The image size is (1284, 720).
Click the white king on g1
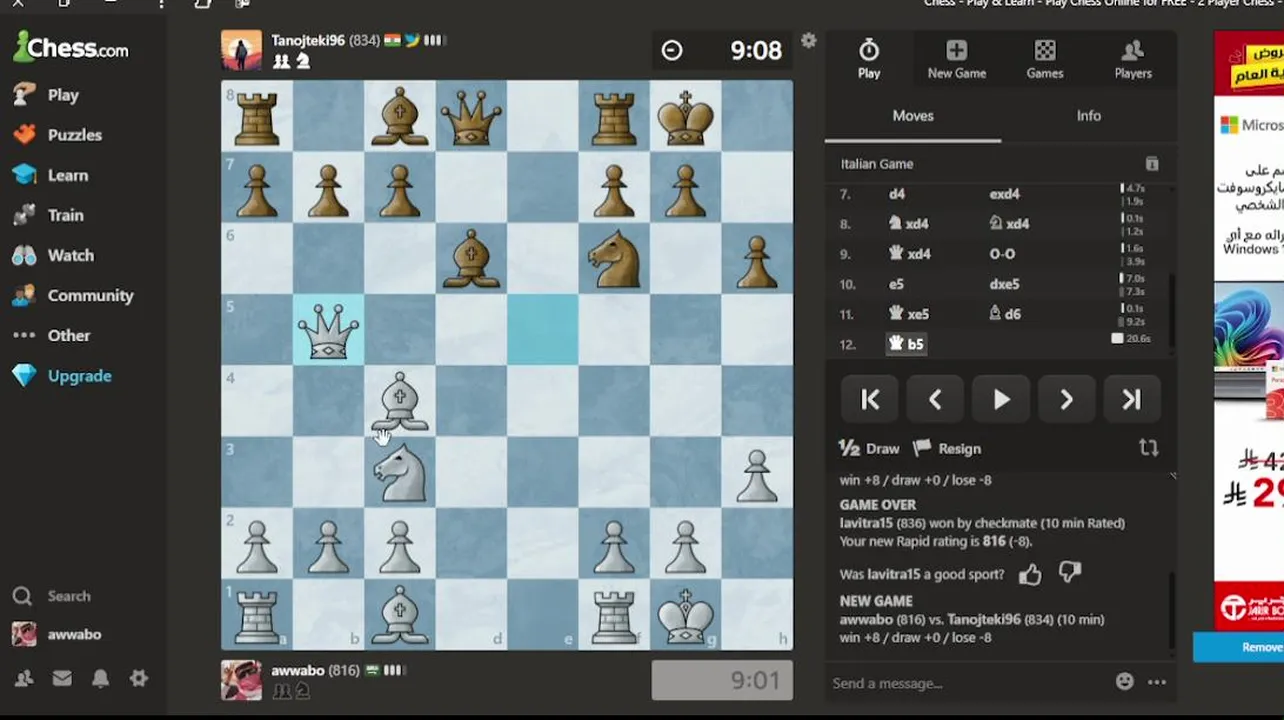685,614
